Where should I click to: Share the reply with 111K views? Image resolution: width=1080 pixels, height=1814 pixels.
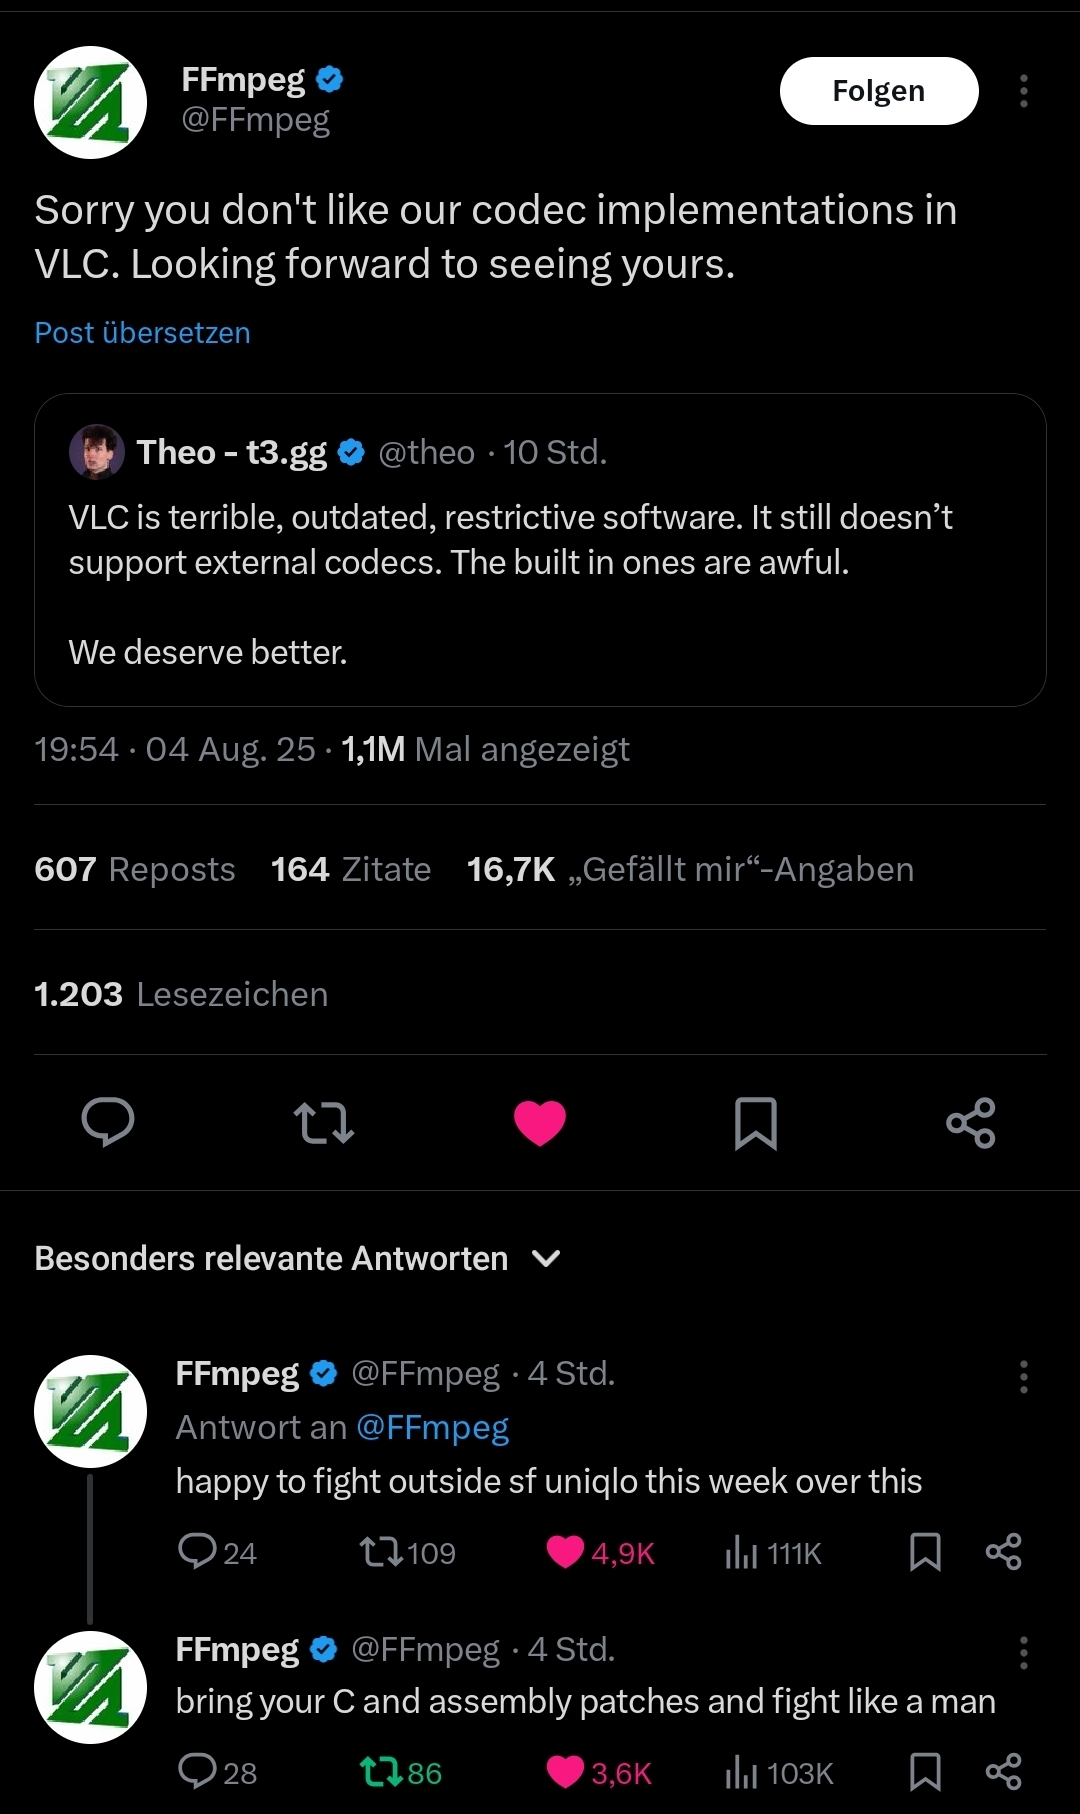pyautogui.click(x=1003, y=1552)
